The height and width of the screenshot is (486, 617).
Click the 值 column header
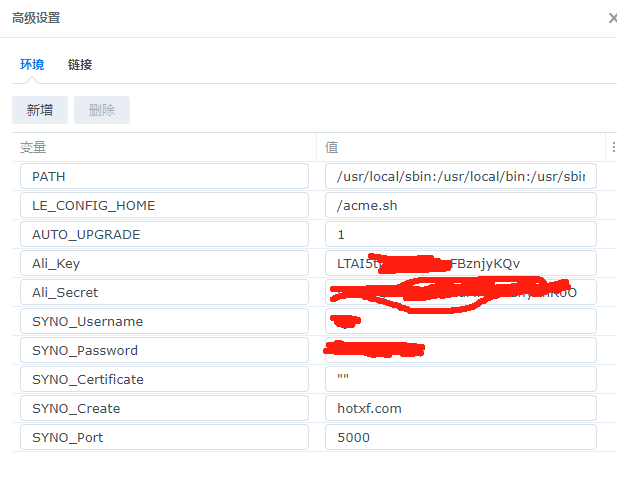tap(460, 147)
